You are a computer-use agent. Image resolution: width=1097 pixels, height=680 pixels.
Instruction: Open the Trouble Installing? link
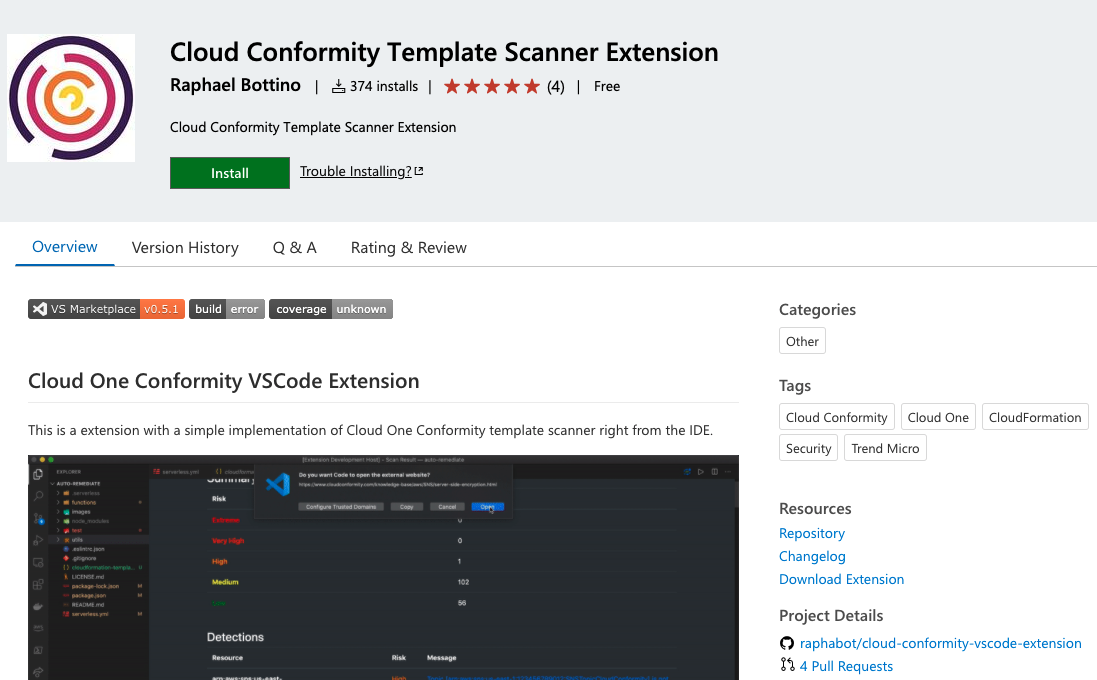point(355,171)
